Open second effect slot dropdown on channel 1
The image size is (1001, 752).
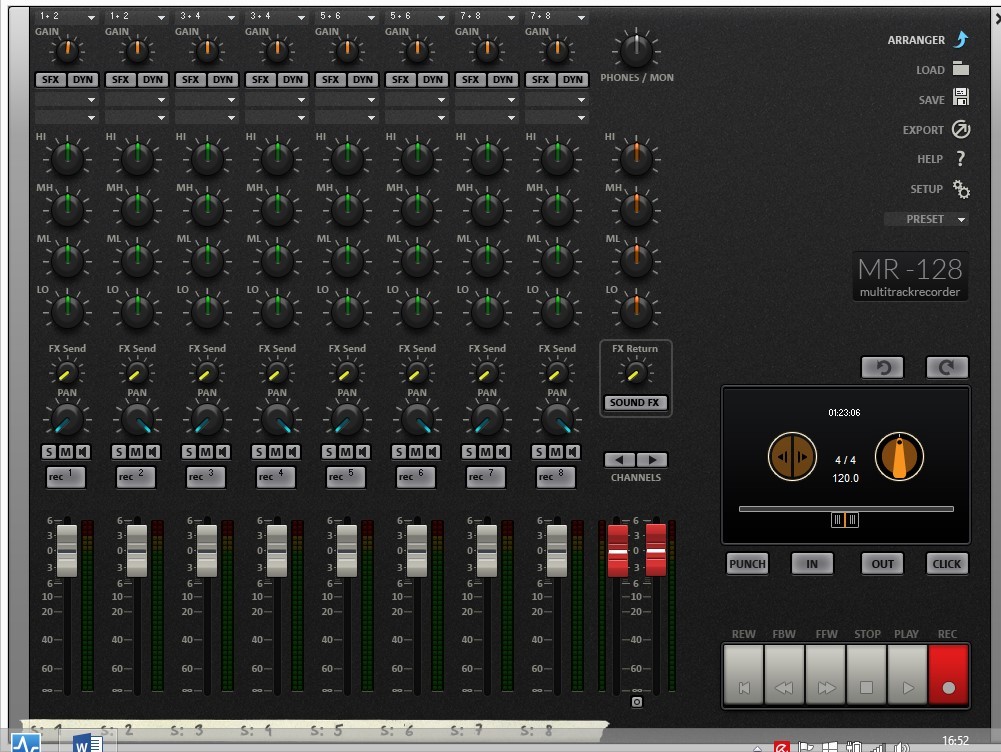coord(66,117)
